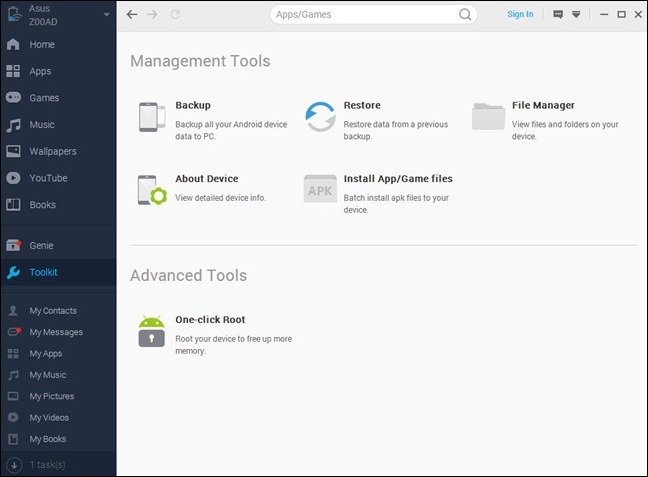Image resolution: width=648 pixels, height=477 pixels.
Task: Click the My Apps grid icon
Action: (x=13, y=353)
